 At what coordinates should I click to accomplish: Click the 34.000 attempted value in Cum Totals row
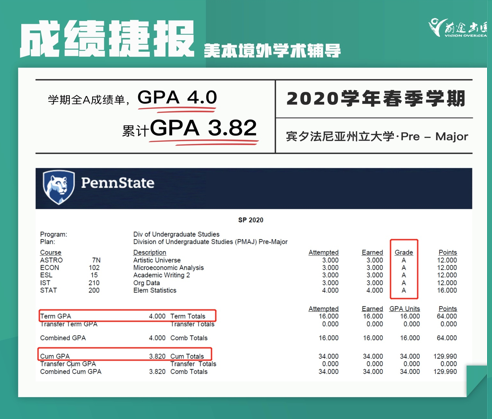(329, 356)
